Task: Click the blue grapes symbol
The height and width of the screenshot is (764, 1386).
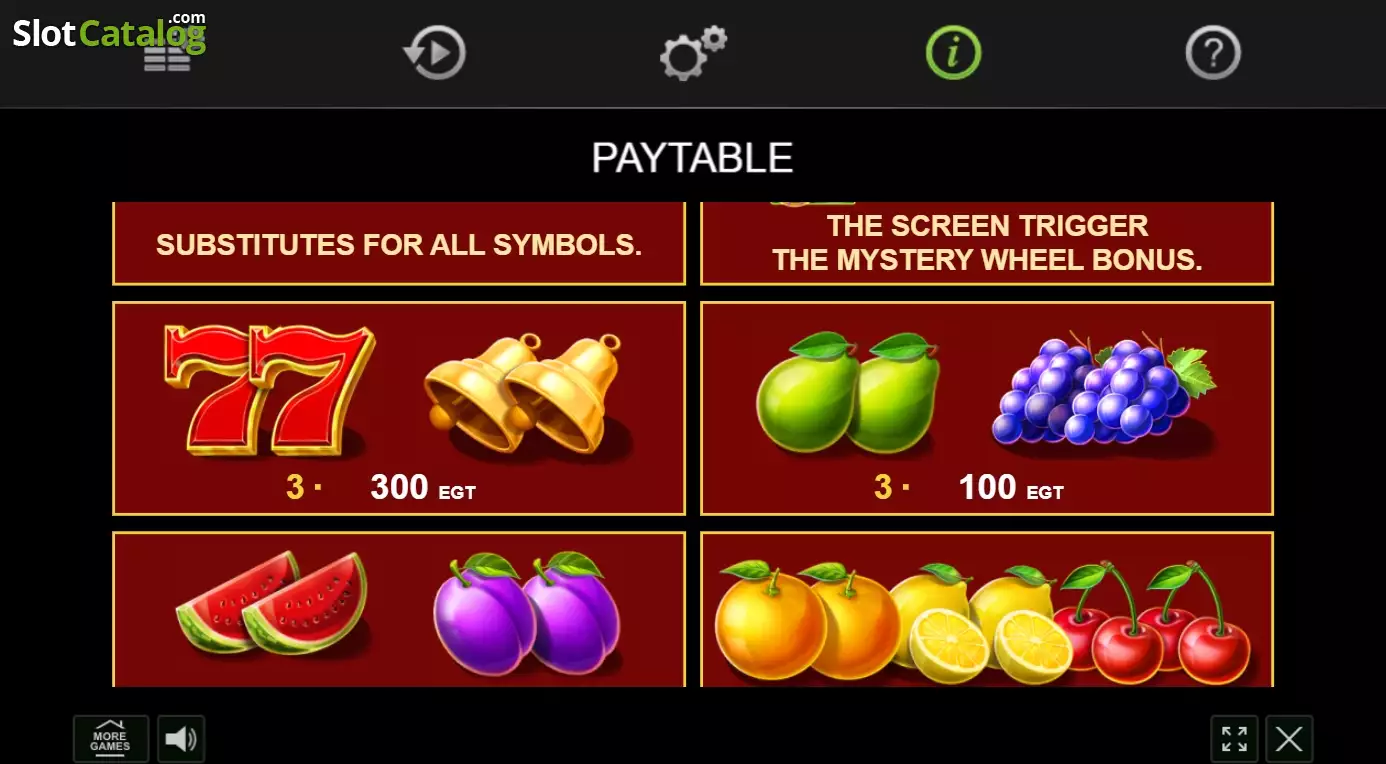Action: point(1103,390)
